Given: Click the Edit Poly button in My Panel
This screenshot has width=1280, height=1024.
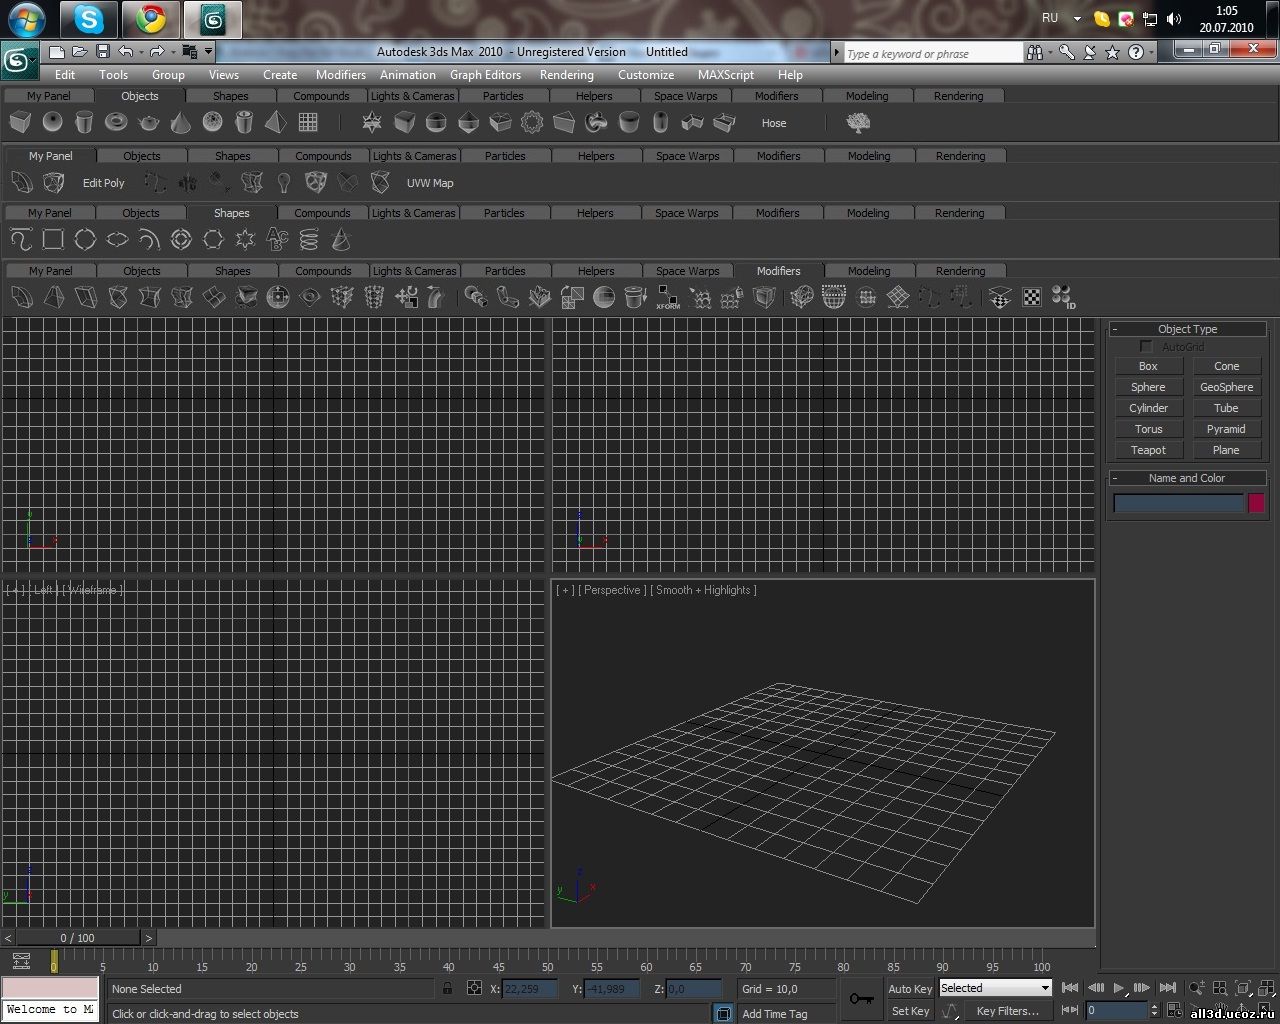Looking at the screenshot, I should click(x=104, y=183).
